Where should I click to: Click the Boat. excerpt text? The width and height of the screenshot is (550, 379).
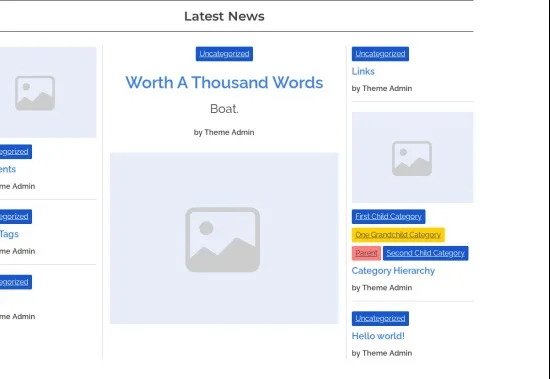pos(224,109)
